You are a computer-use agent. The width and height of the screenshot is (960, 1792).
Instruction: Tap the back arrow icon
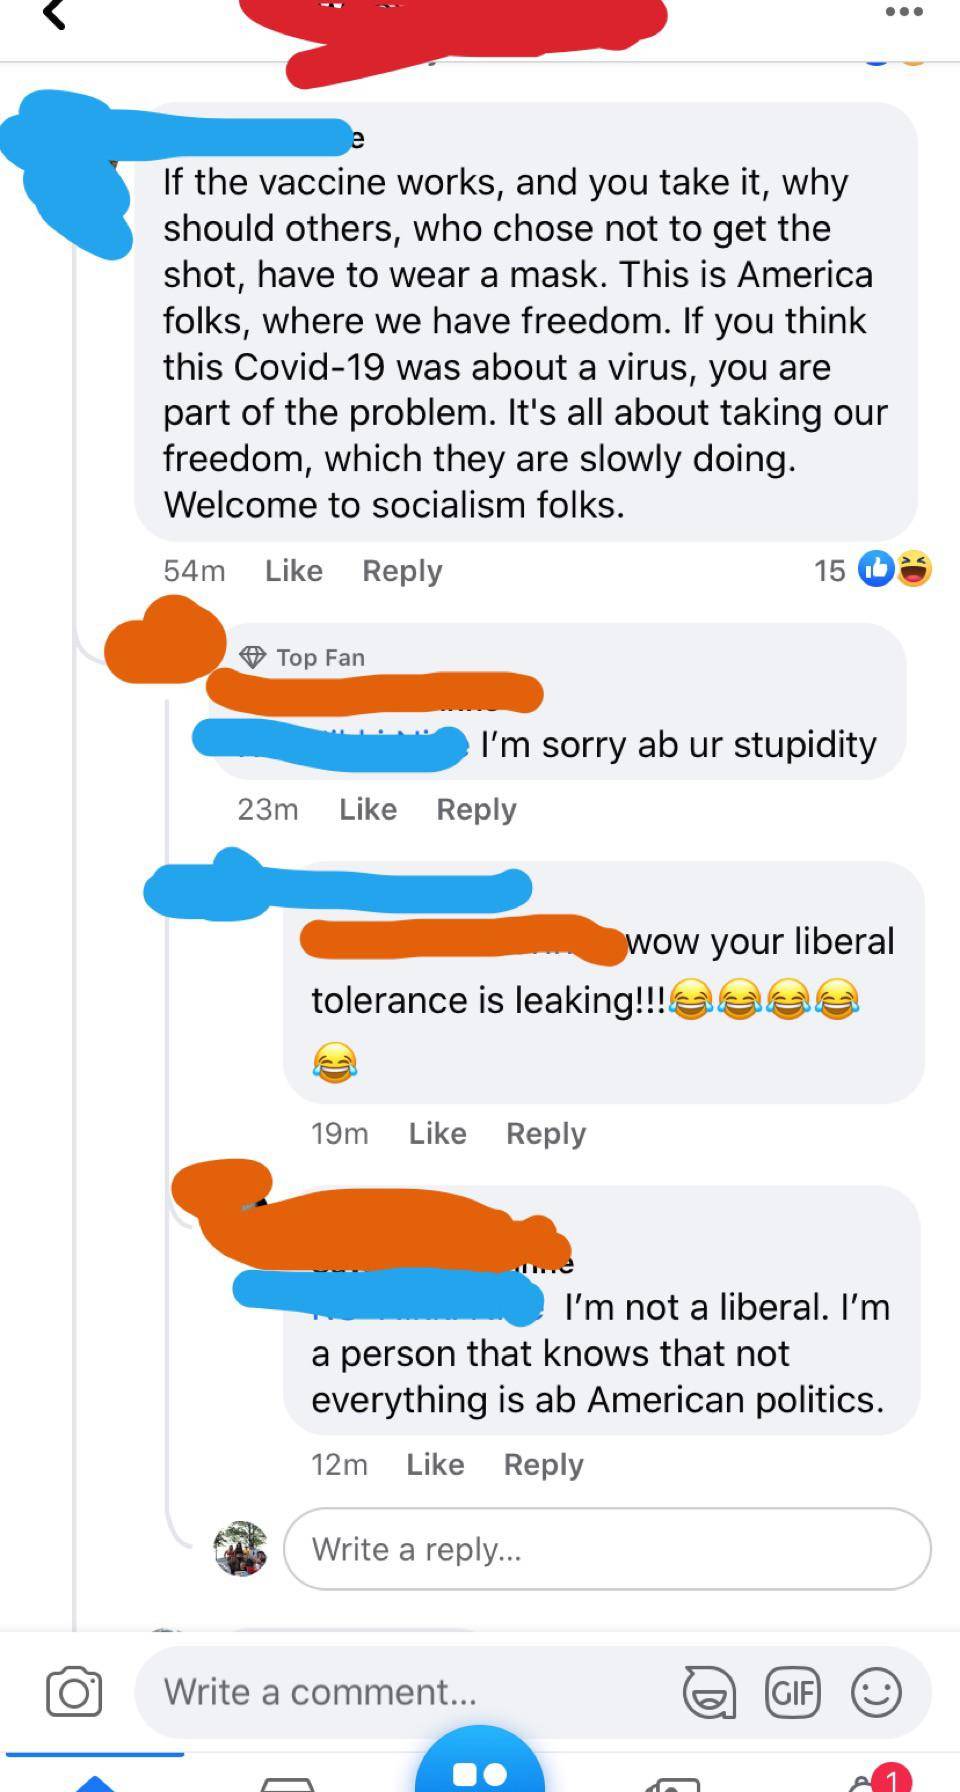click(x=55, y=14)
